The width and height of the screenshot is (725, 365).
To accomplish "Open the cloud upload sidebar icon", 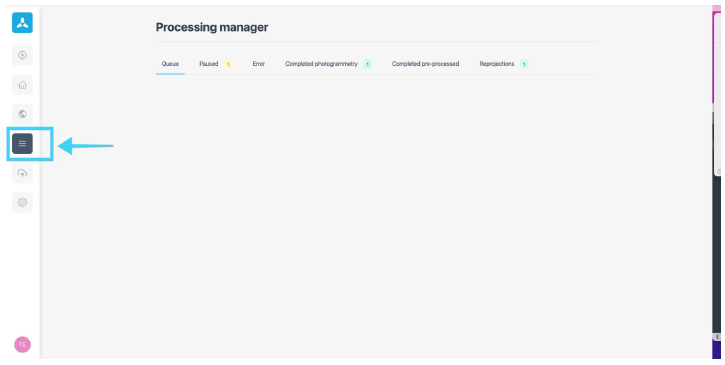I will tap(22, 173).
